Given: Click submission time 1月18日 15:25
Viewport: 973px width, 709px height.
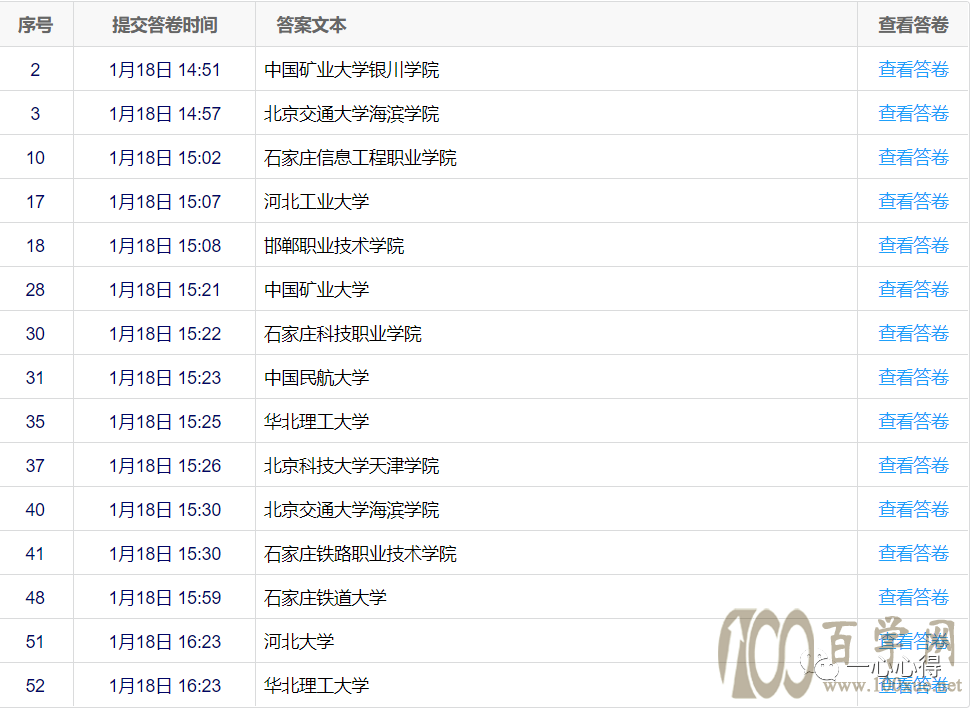Looking at the screenshot, I should 165,422.
